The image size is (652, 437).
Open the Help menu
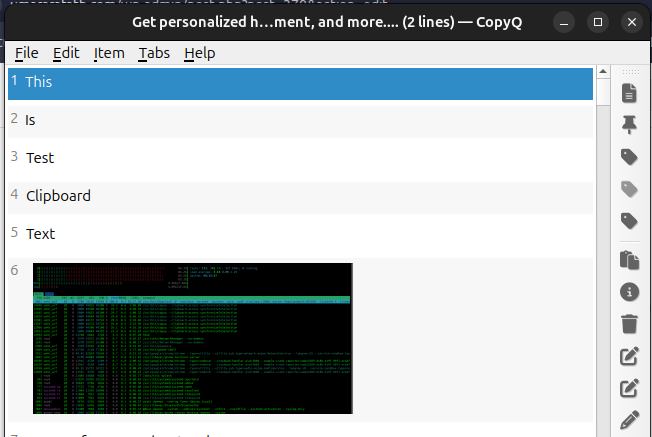[x=199, y=53]
